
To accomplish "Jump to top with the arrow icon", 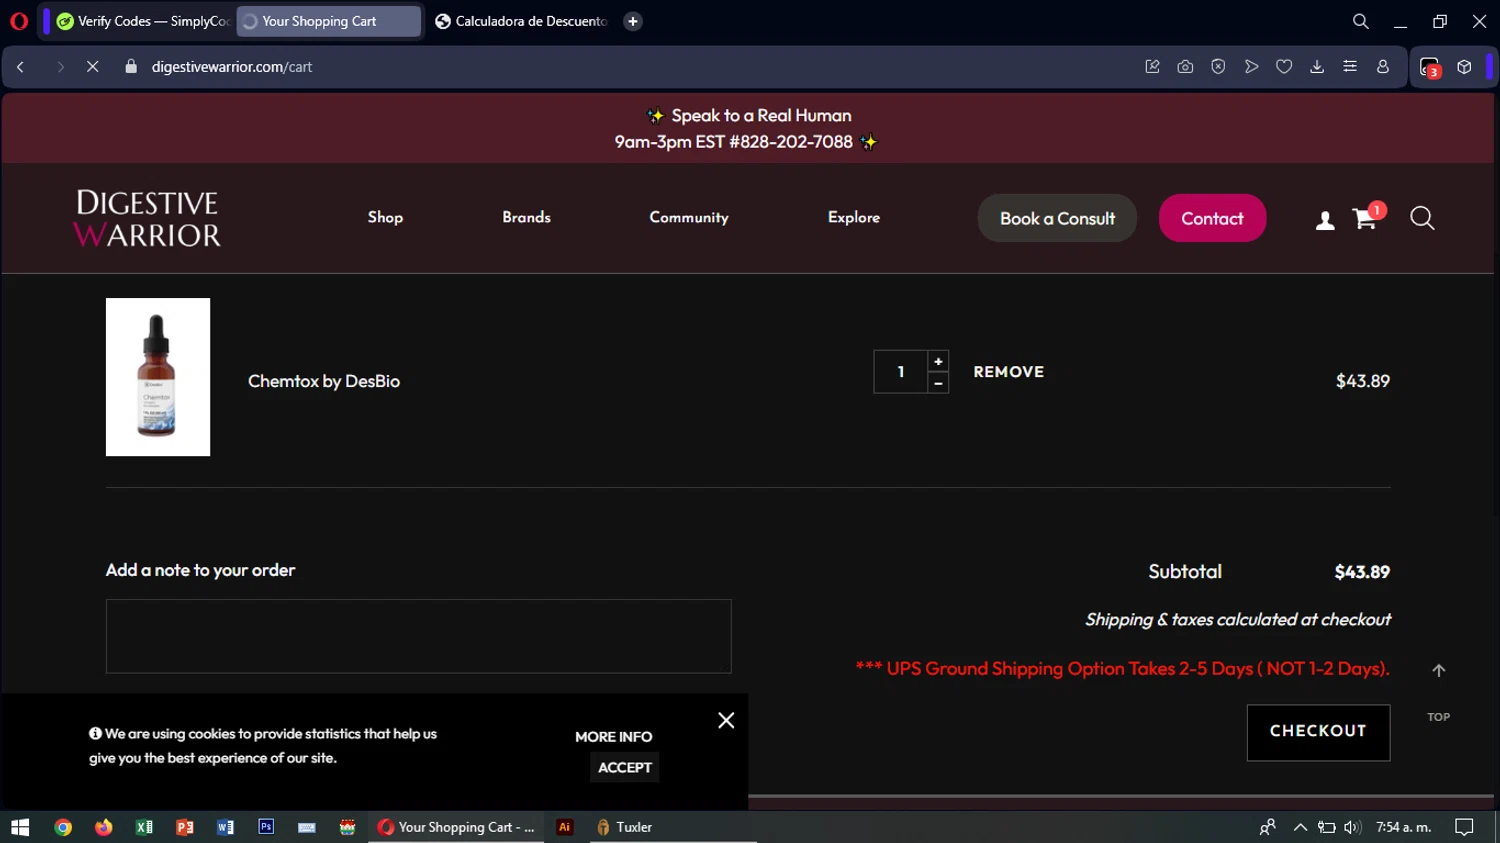I will coord(1438,671).
